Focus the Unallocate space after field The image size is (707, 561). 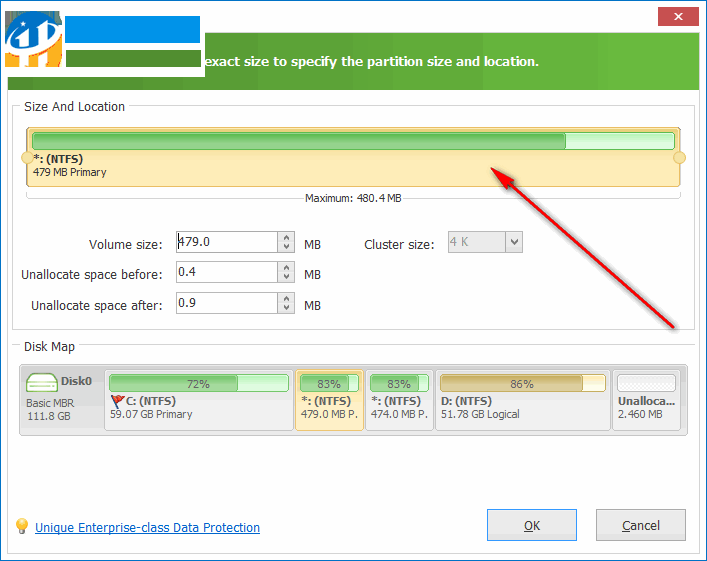click(x=227, y=303)
